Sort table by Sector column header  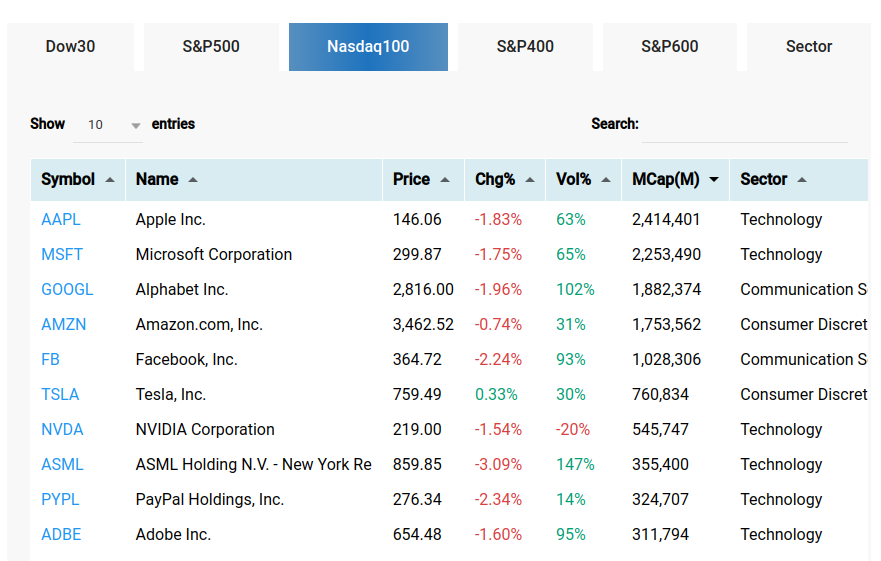[x=799, y=180]
